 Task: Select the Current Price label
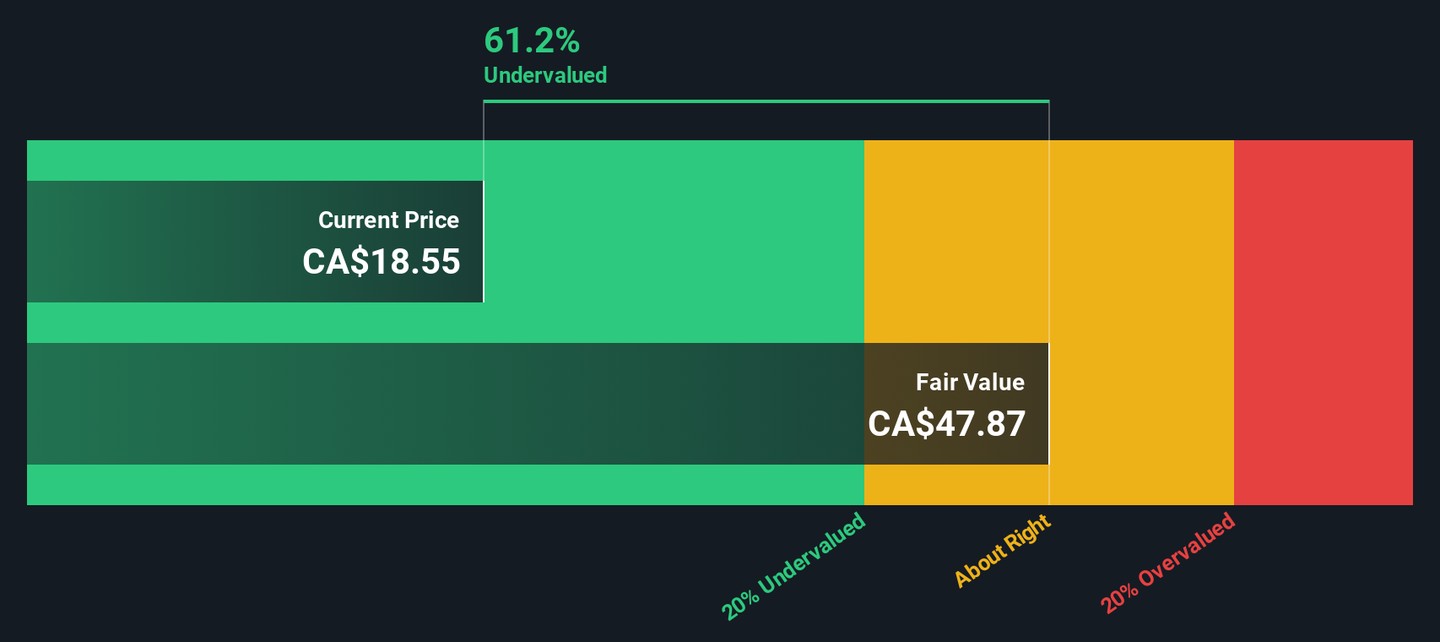(388, 220)
